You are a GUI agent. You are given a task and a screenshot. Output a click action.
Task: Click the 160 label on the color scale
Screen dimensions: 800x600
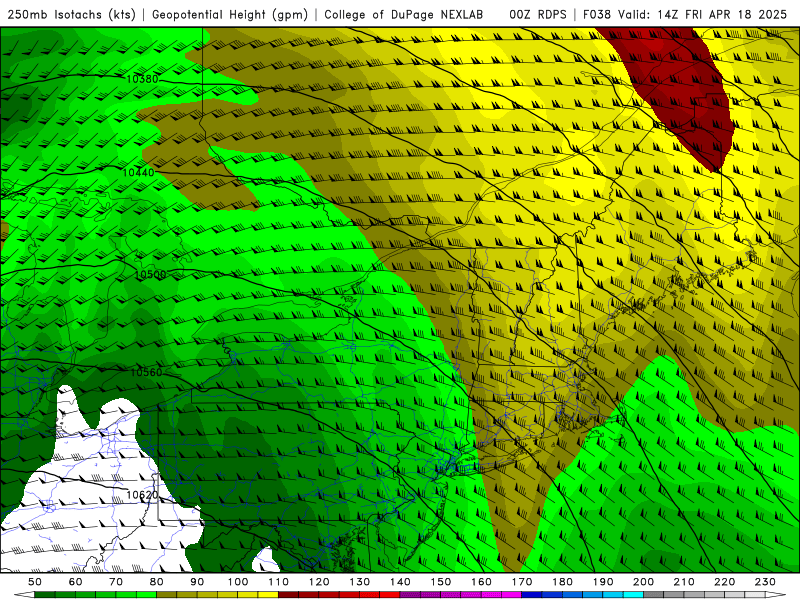482,582
